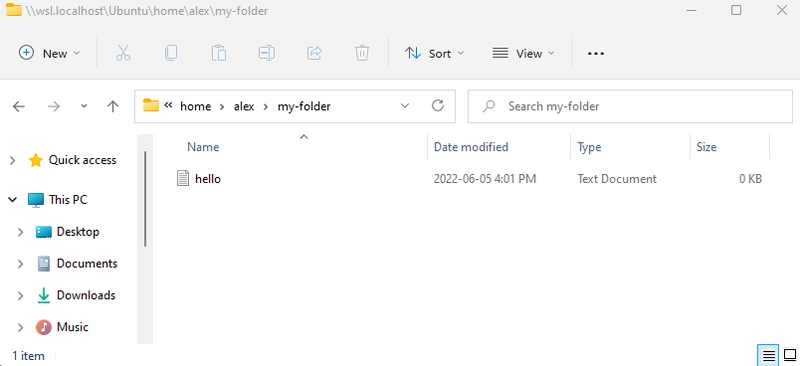Go back with the left arrow
The height and width of the screenshot is (366, 800).
point(19,106)
